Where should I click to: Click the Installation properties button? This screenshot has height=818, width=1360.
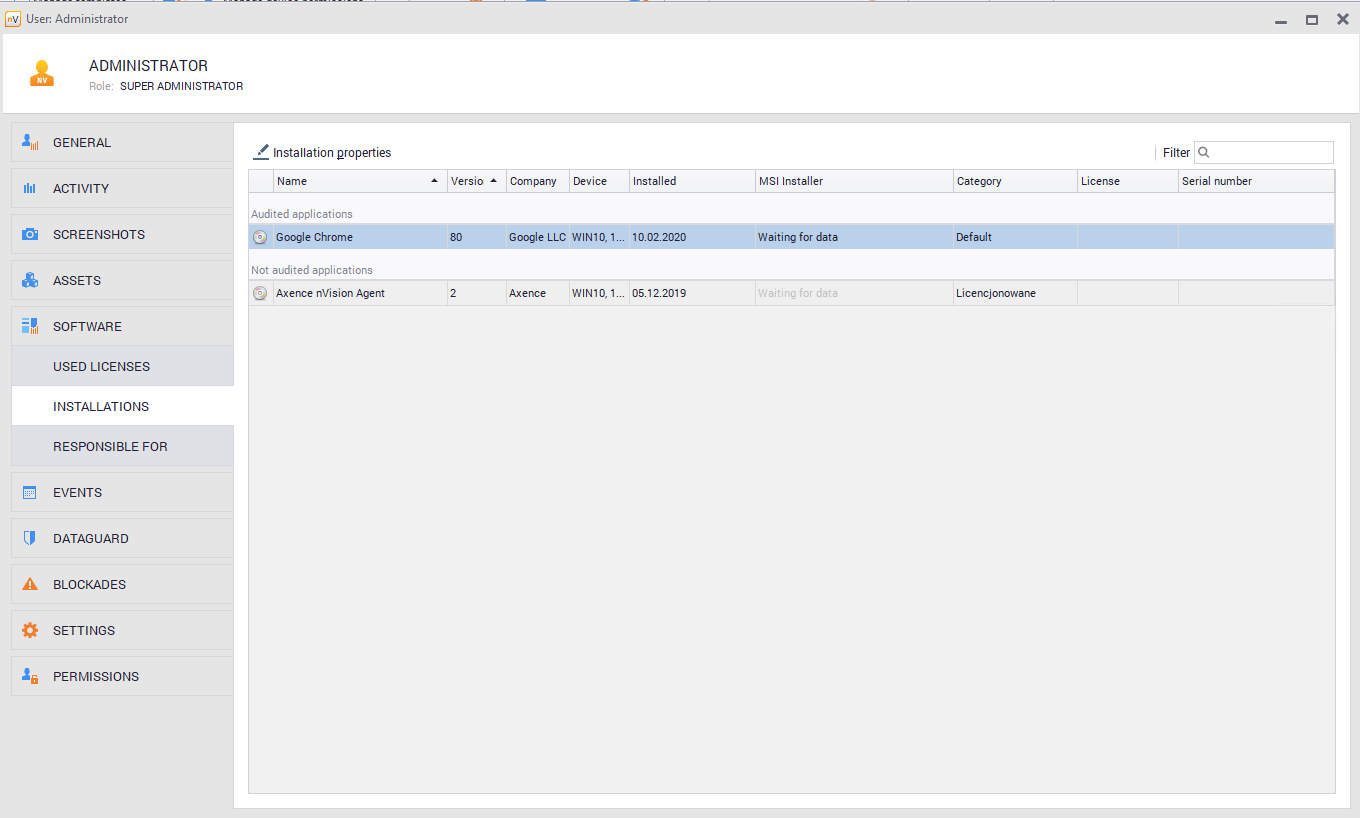322,152
